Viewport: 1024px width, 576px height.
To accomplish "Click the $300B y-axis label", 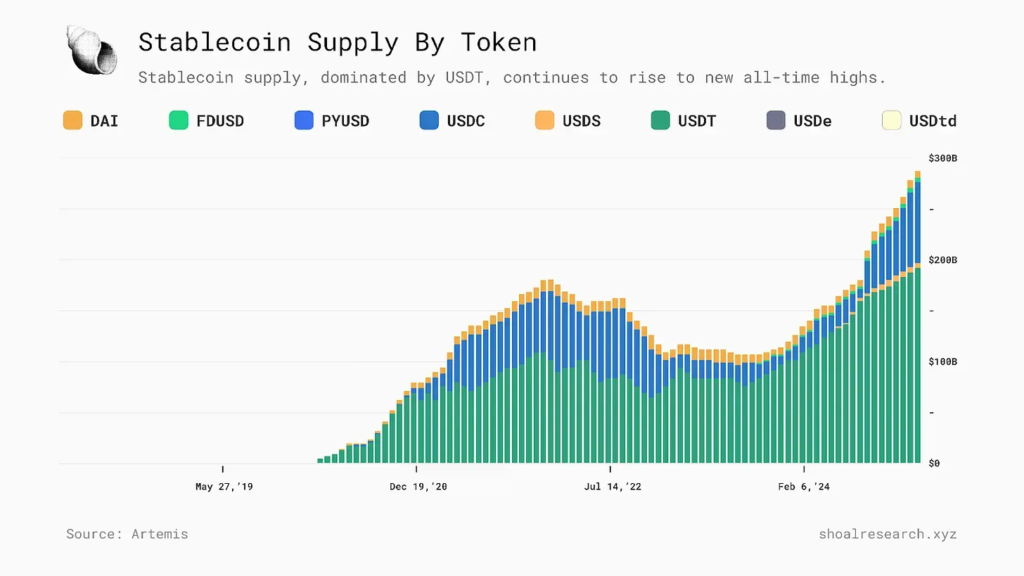I will [x=943, y=158].
